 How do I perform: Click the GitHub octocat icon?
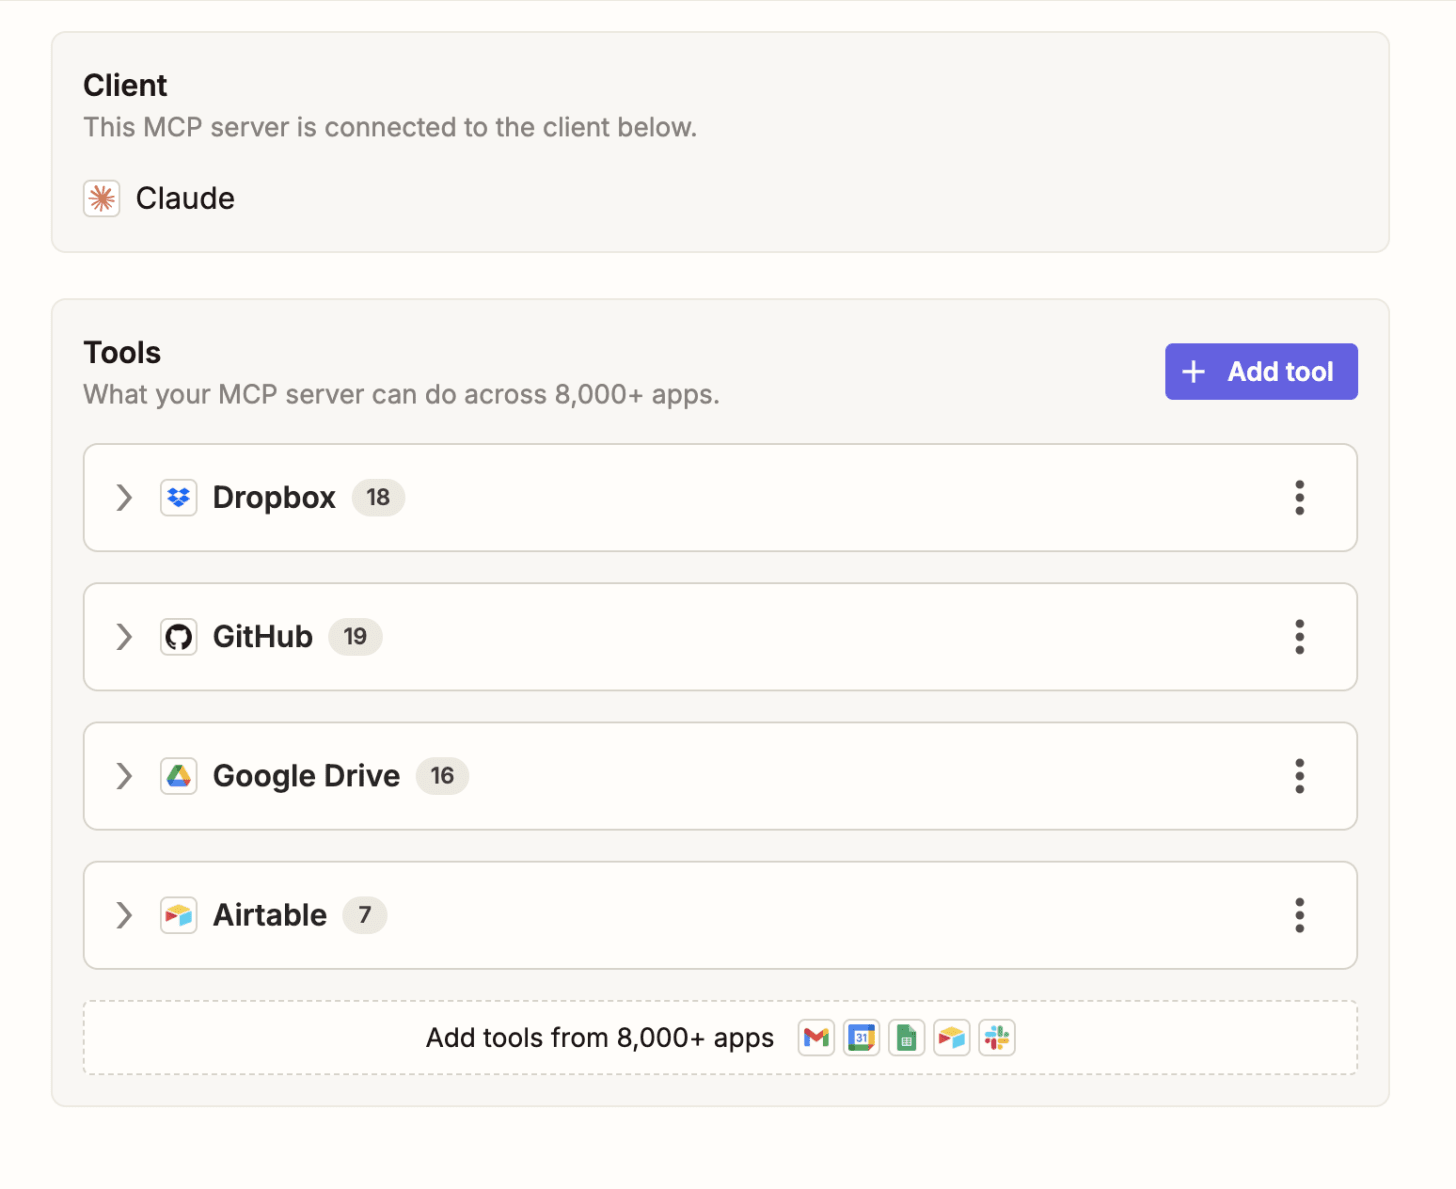(x=179, y=636)
